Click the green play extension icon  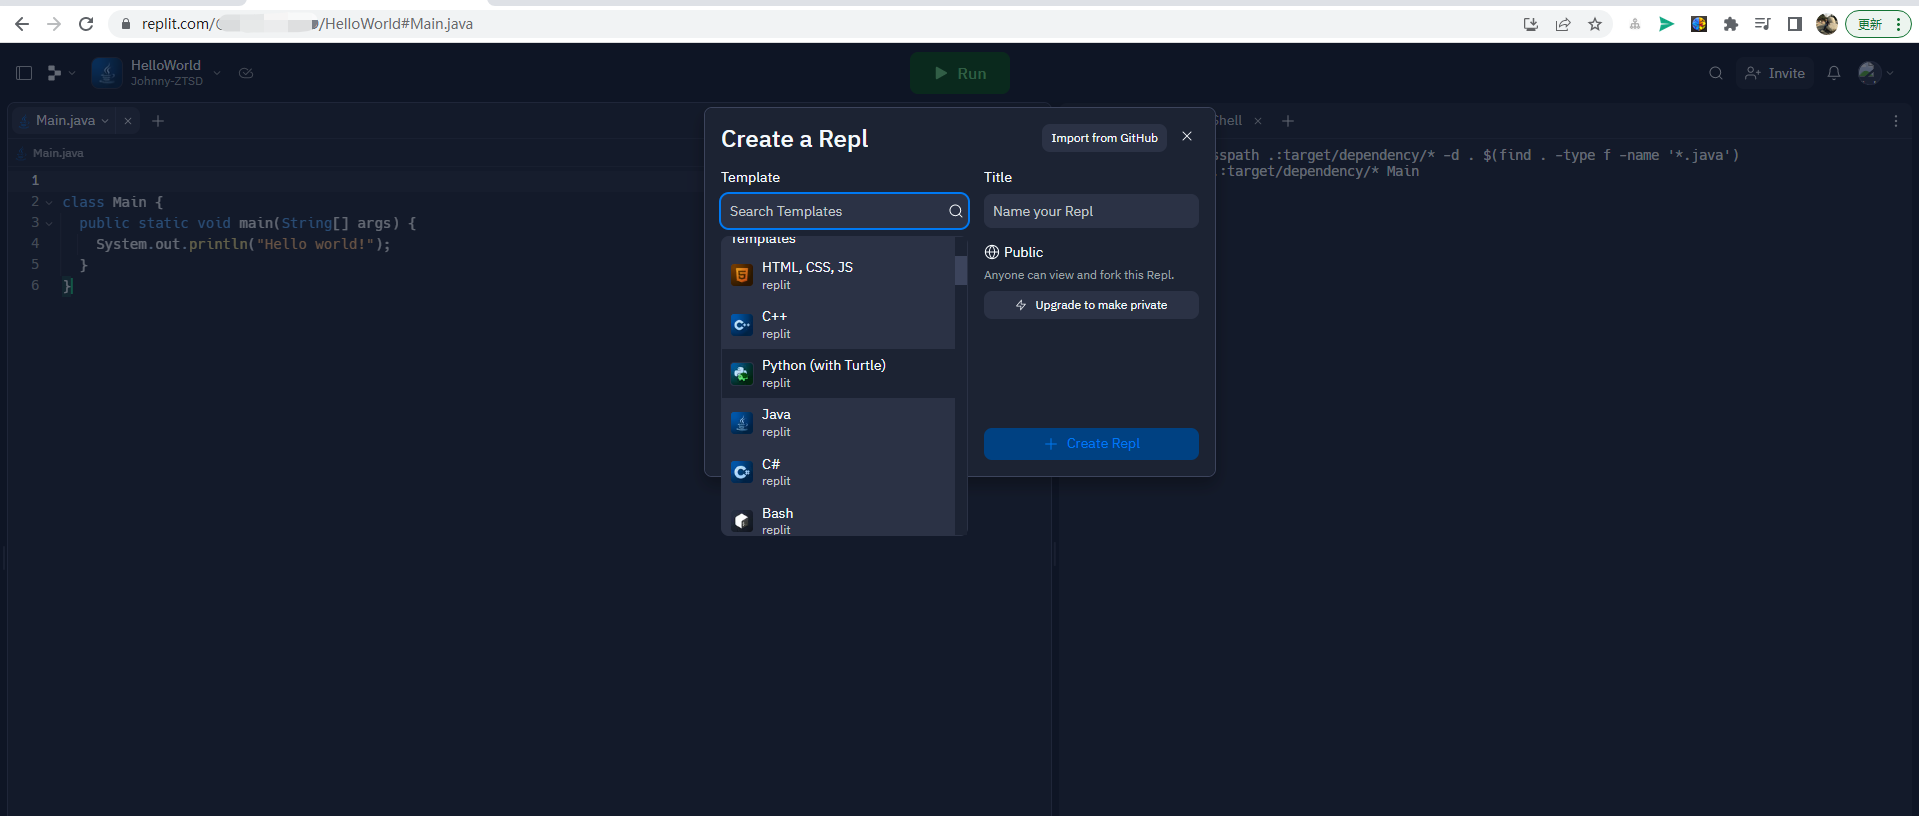click(1666, 24)
